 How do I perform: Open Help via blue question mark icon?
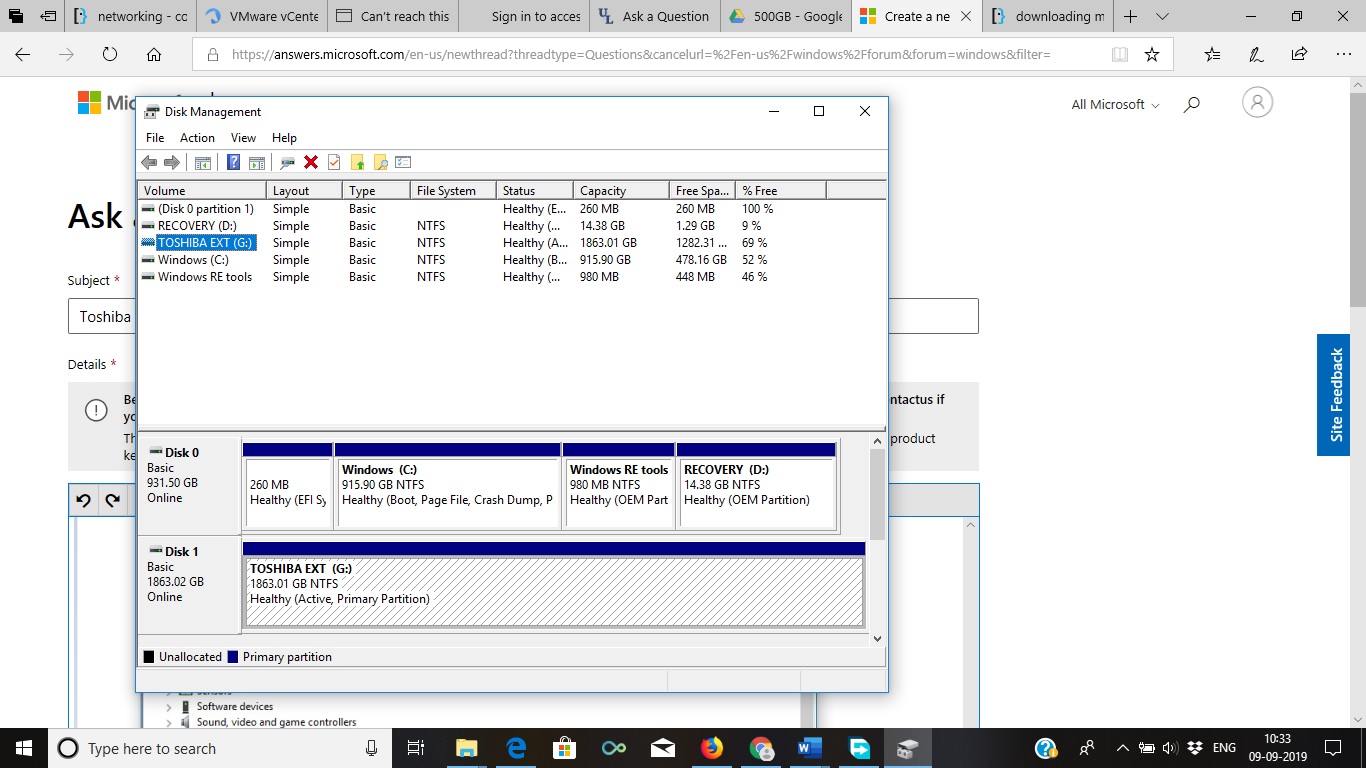[233, 162]
